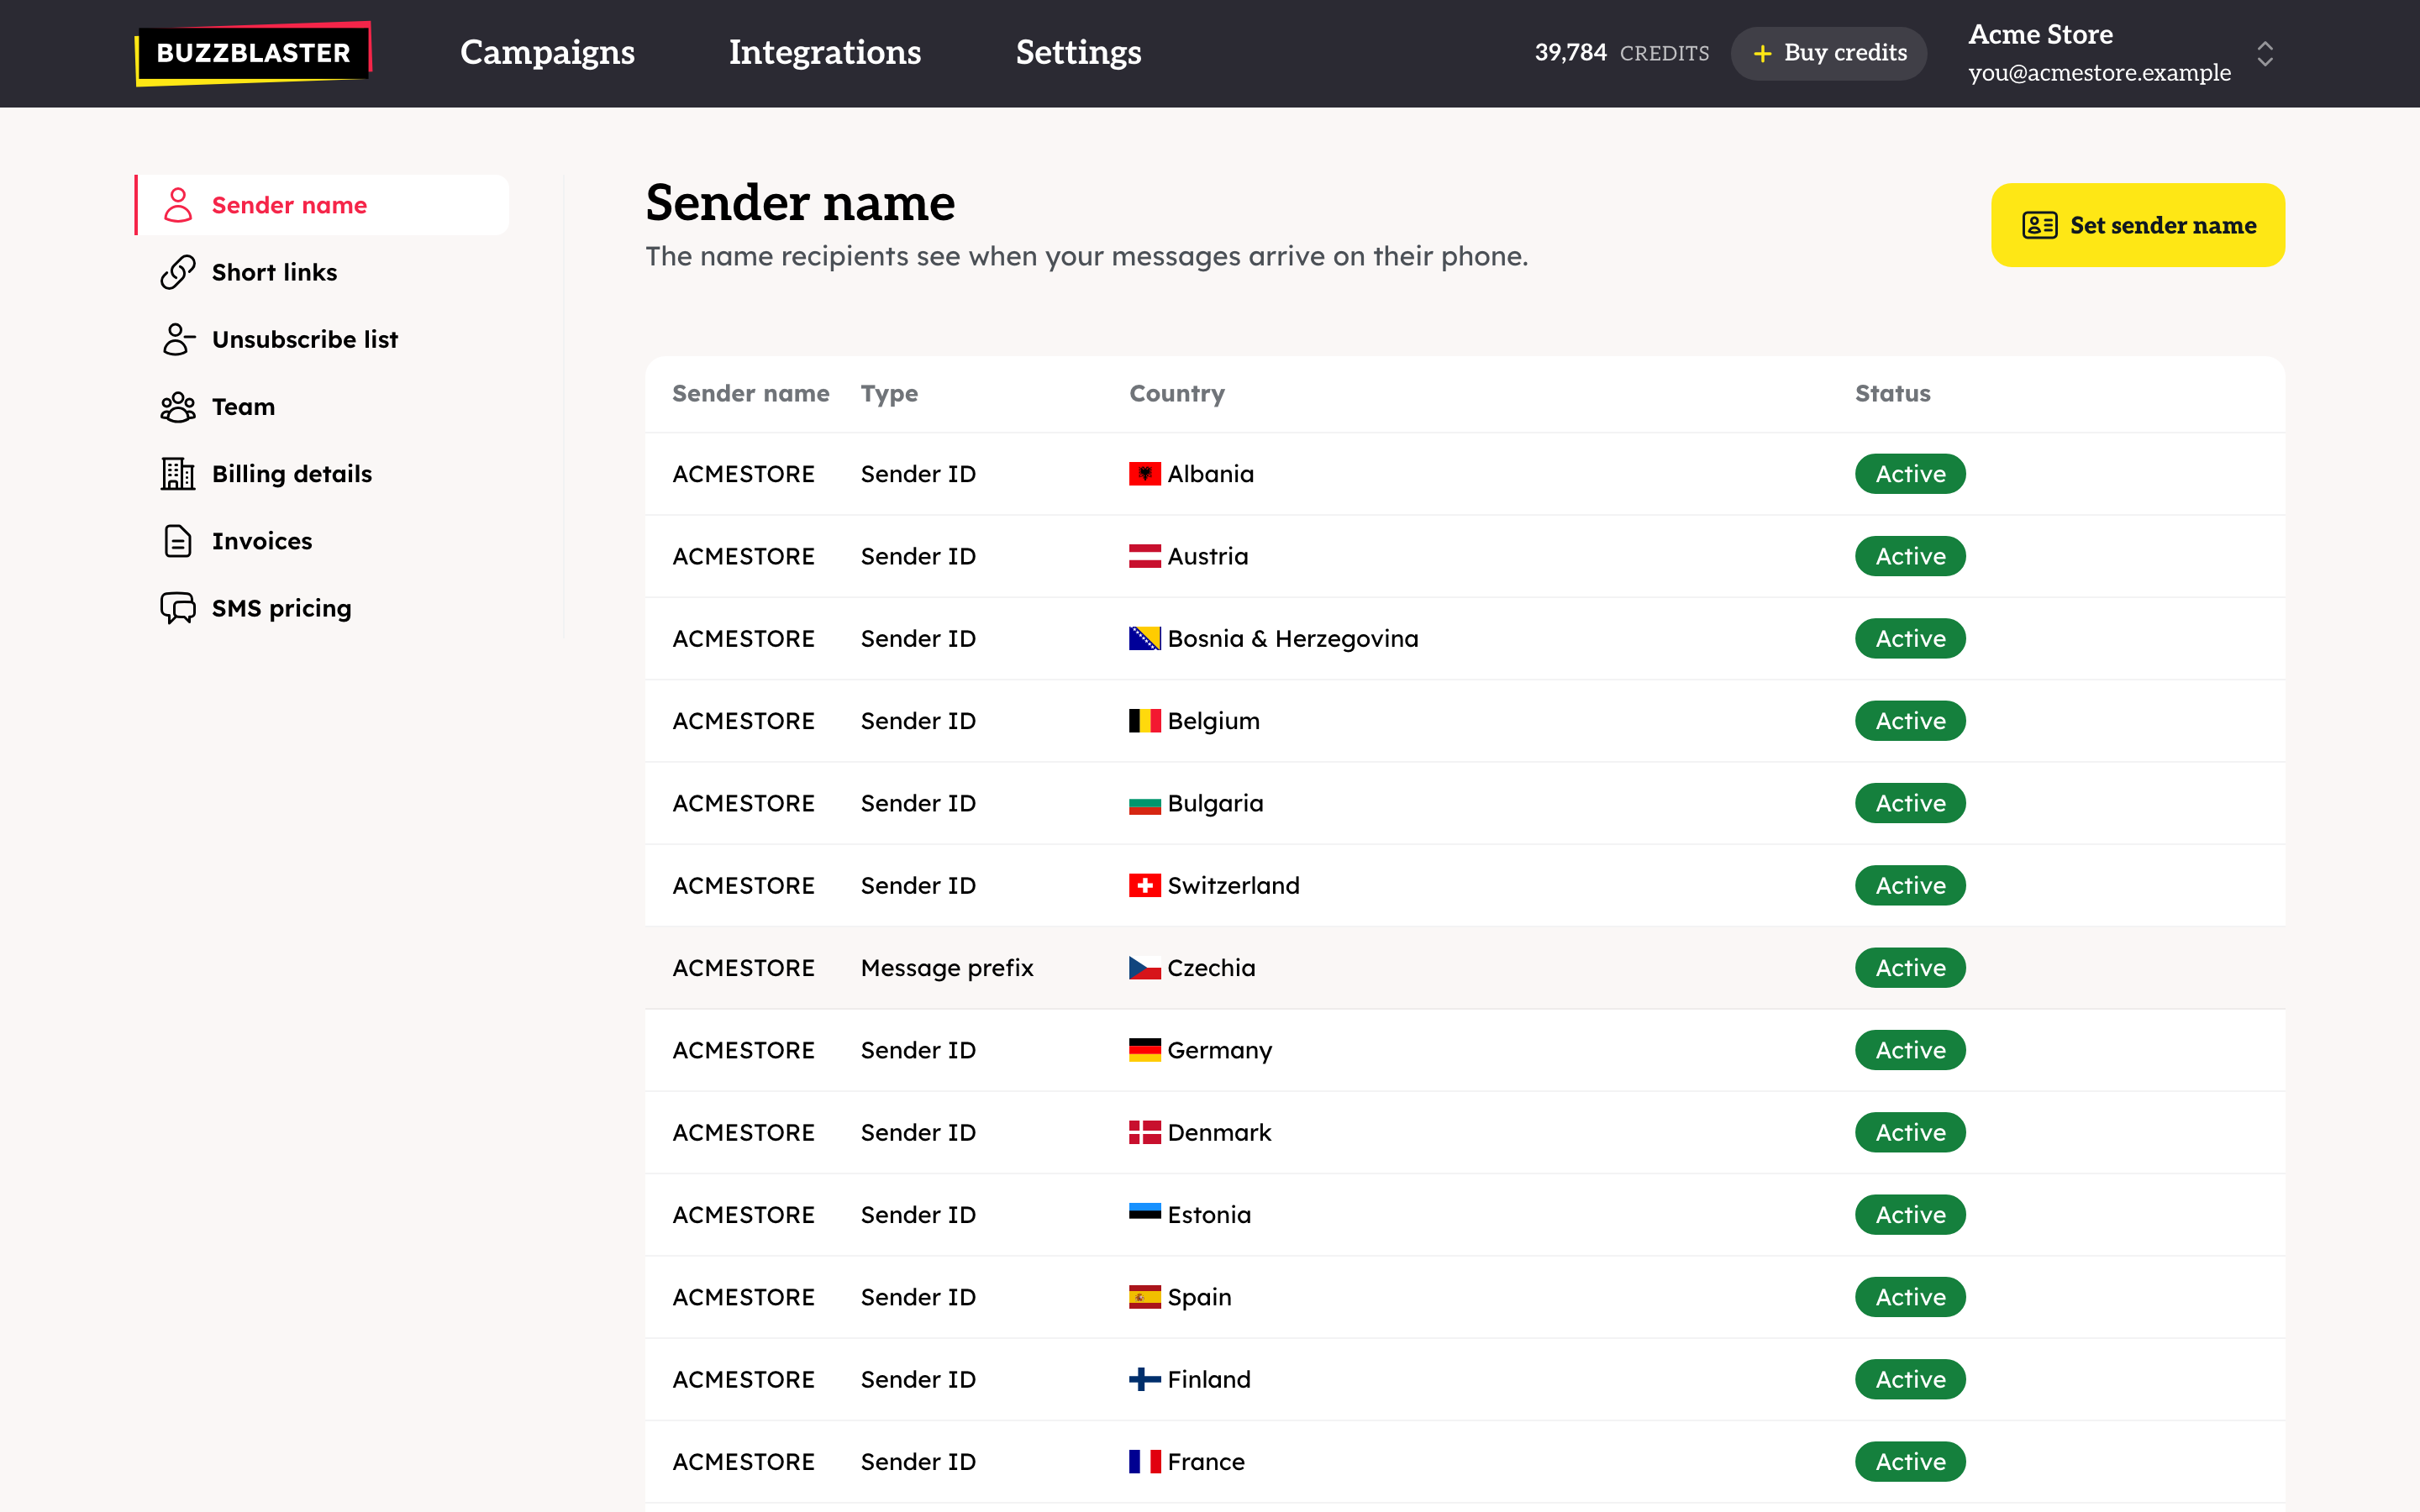Click Sender ID in the Denmark row

918,1132
